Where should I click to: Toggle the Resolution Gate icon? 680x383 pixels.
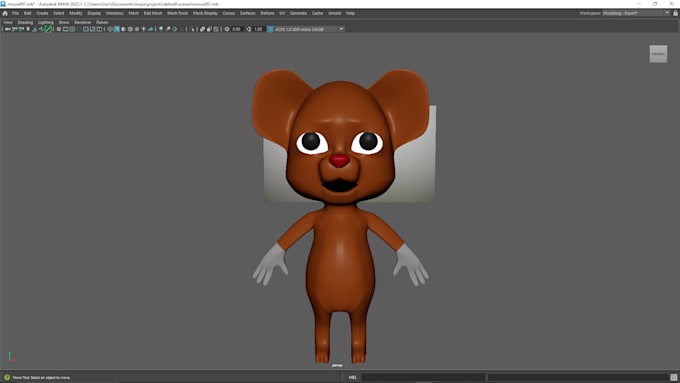(72, 29)
